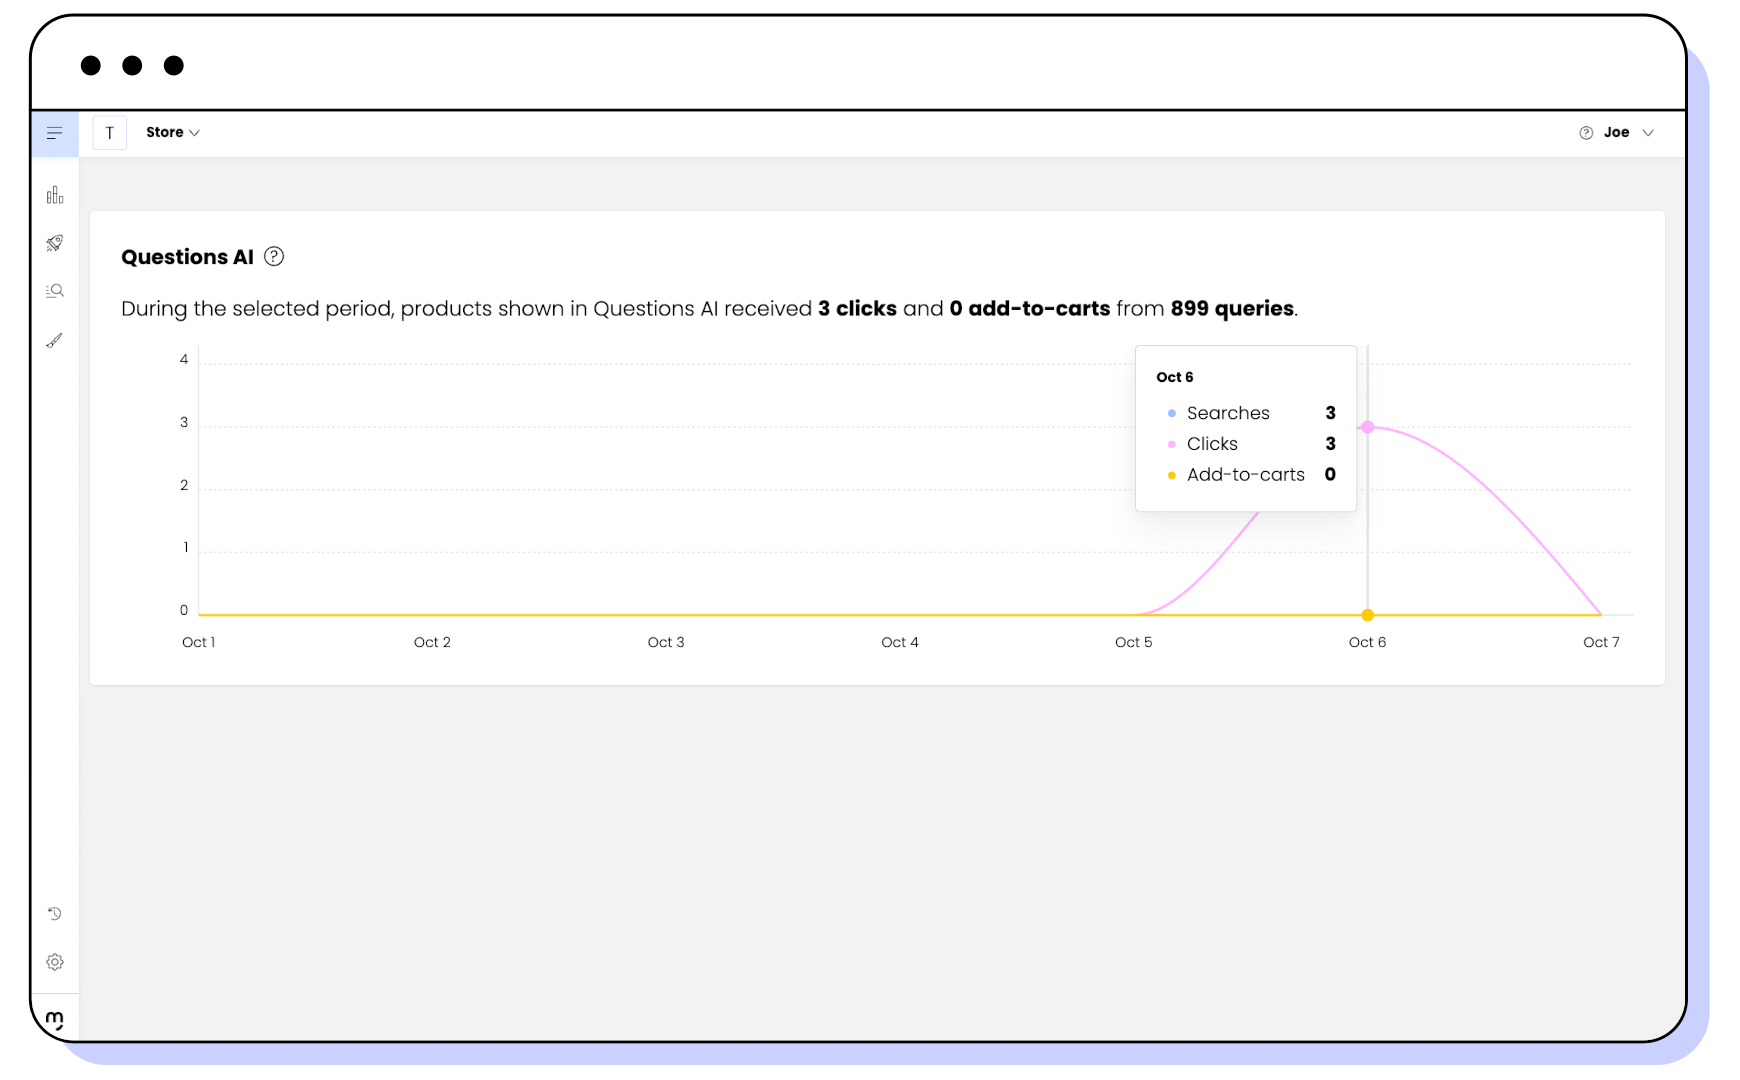Click the Questions AI heading
This screenshot has width=1740, height=1080.
pyautogui.click(x=187, y=257)
